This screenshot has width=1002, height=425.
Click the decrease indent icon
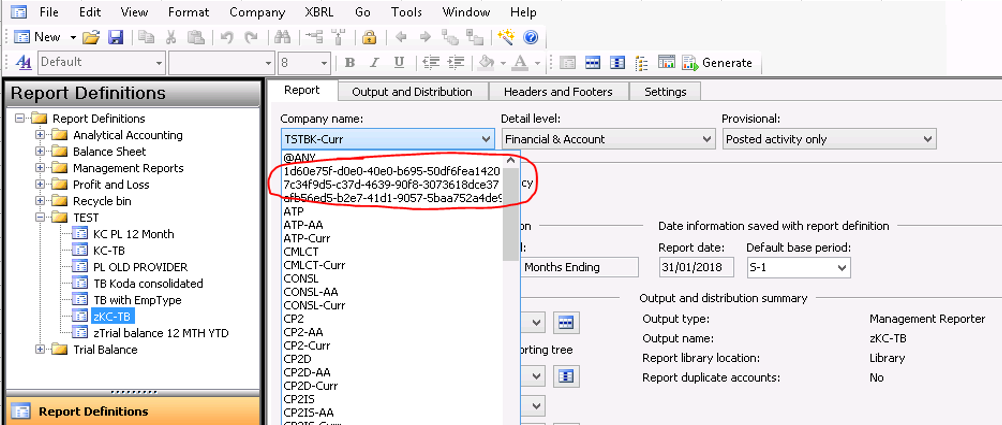[x=431, y=63]
